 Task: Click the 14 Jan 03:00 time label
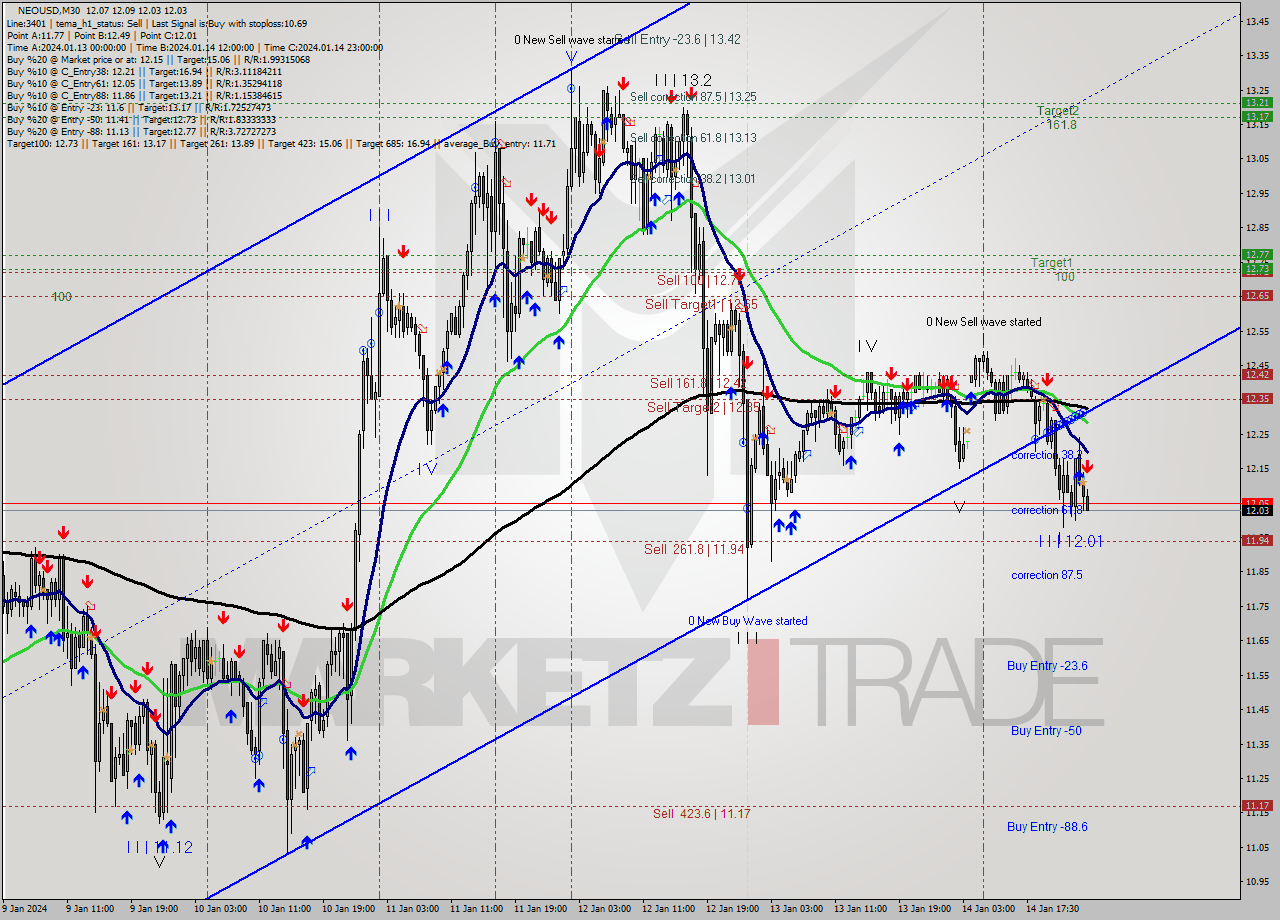click(x=990, y=909)
